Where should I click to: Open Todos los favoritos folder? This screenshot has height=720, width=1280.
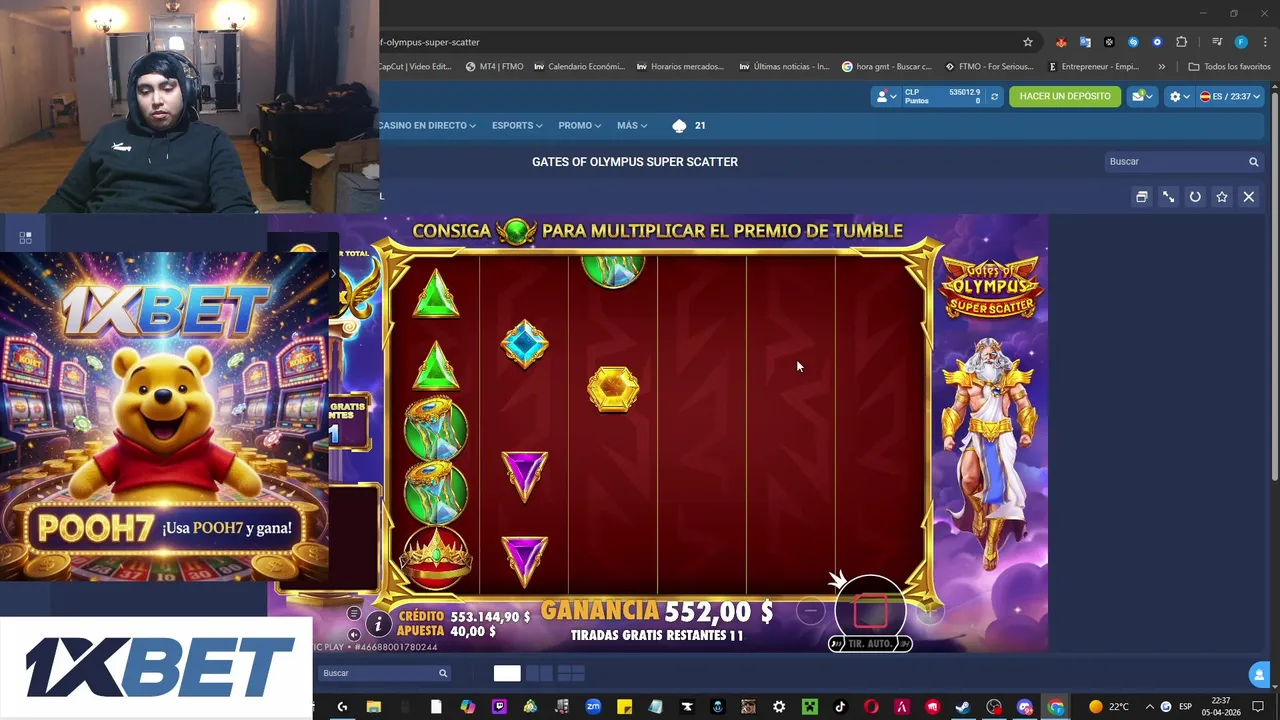point(1229,67)
